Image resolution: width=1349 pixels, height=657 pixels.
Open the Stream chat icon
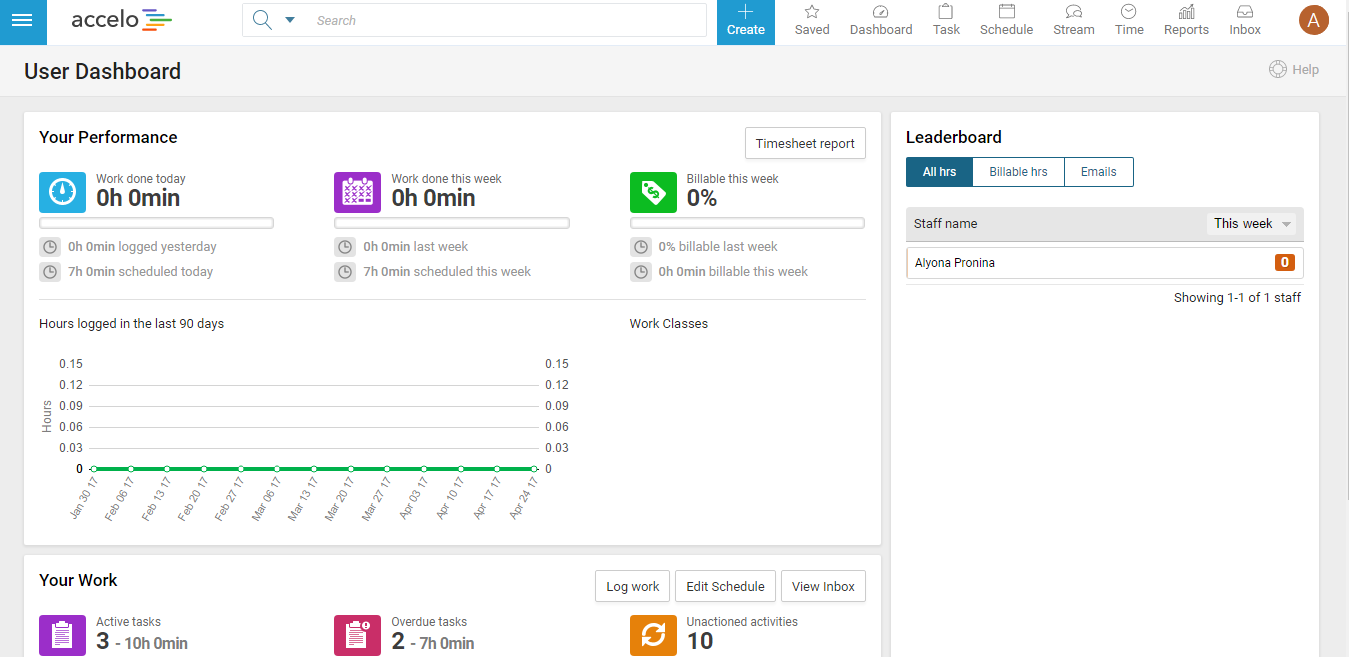(1073, 13)
